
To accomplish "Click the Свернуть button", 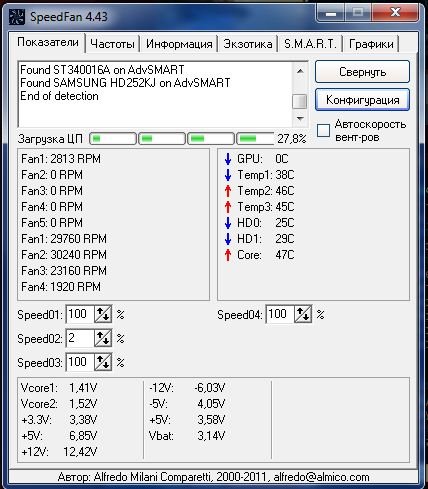I will pyautogui.click(x=362, y=72).
